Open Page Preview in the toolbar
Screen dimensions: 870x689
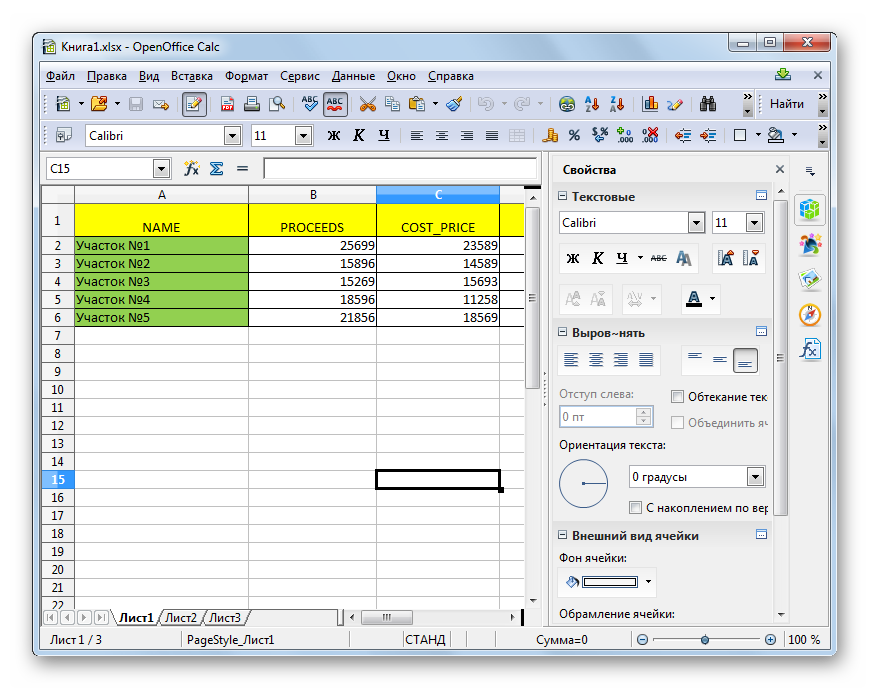click(x=276, y=104)
